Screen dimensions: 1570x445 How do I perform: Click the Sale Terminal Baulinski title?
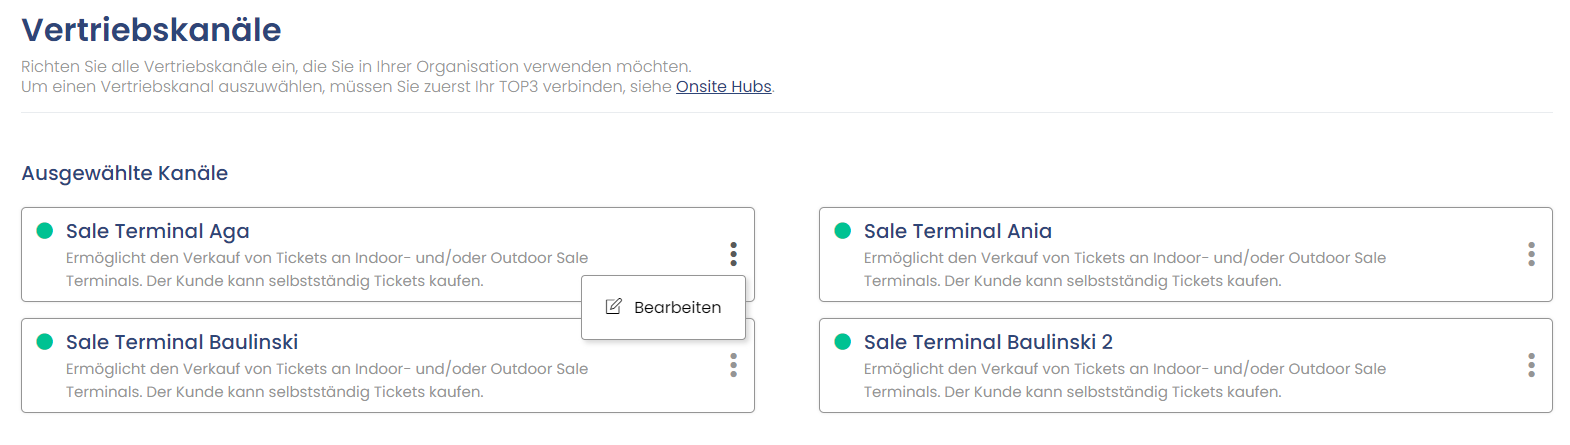click(x=182, y=342)
